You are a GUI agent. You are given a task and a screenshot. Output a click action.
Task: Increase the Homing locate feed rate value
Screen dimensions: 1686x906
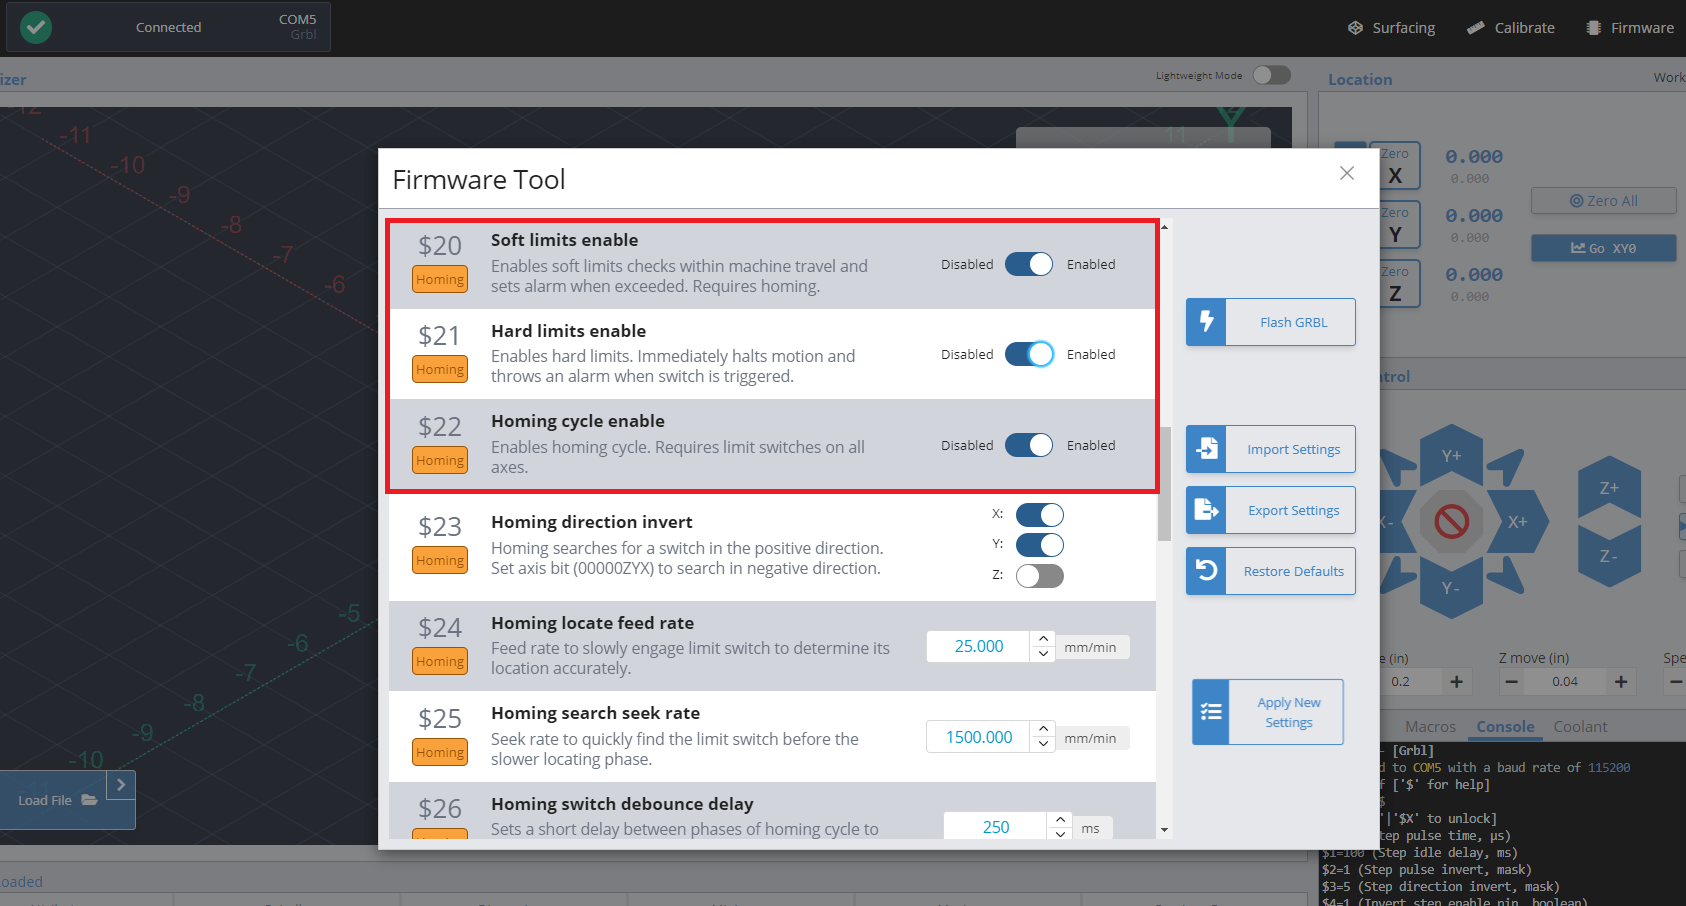(x=1043, y=639)
